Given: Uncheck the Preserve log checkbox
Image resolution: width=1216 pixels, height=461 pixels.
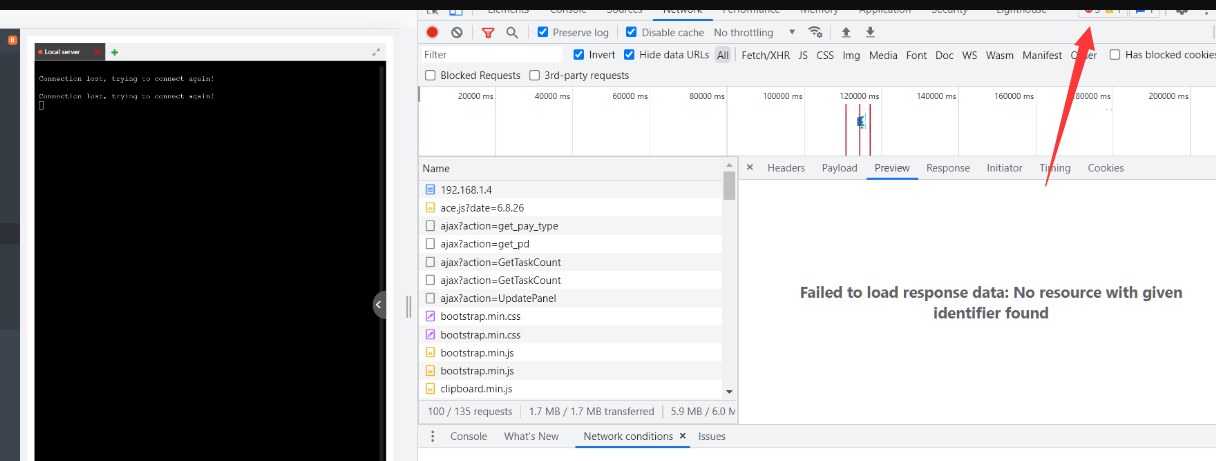Looking at the screenshot, I should [543, 32].
